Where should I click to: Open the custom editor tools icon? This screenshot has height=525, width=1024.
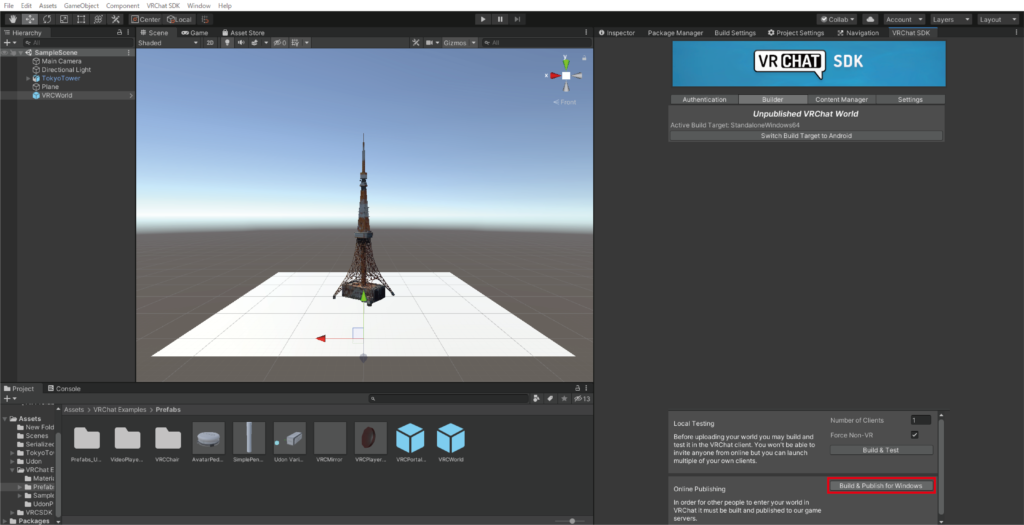tap(116, 19)
